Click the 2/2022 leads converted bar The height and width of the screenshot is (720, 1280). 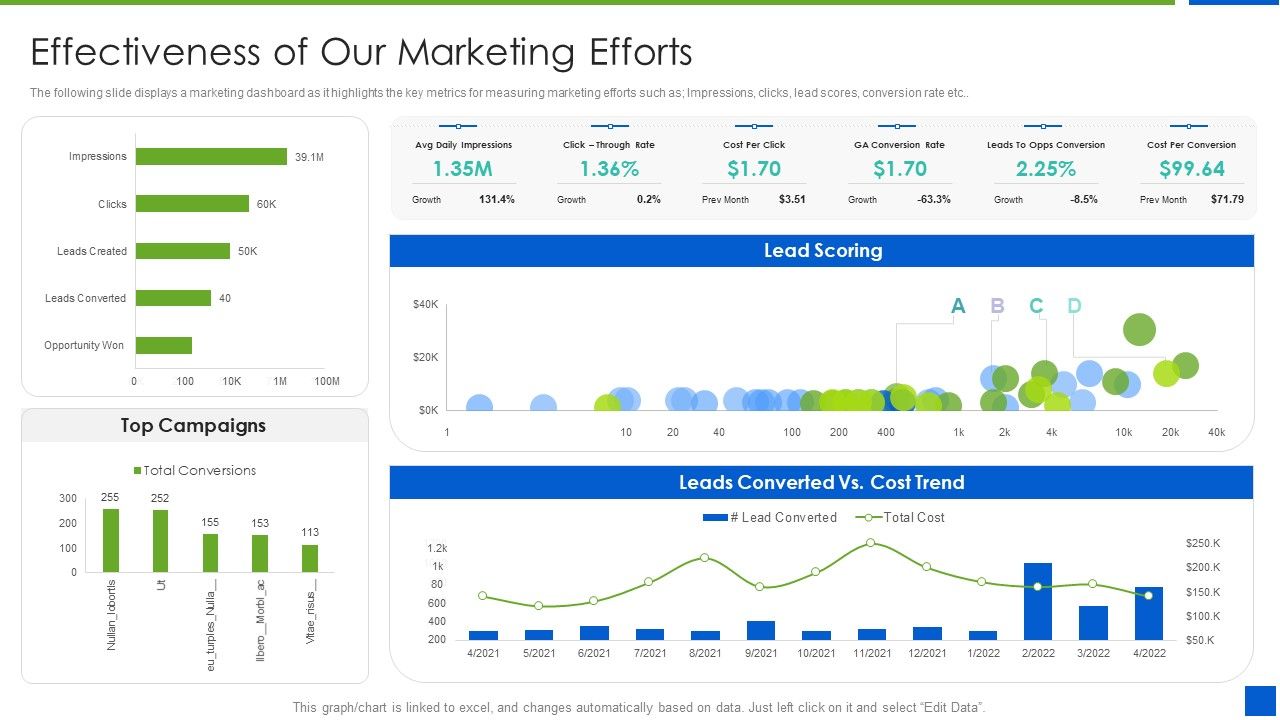(x=1038, y=601)
